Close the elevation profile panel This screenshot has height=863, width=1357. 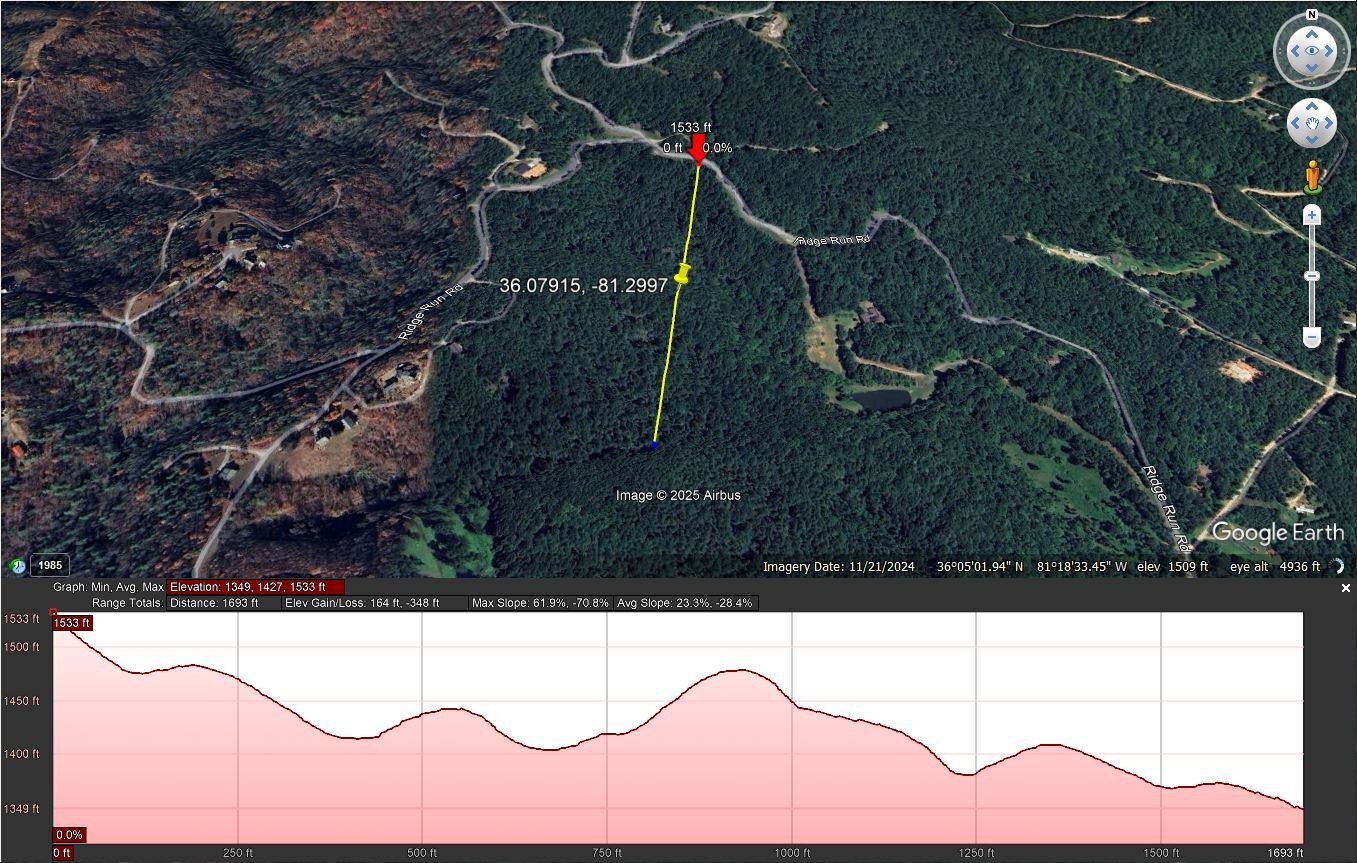(x=1345, y=589)
